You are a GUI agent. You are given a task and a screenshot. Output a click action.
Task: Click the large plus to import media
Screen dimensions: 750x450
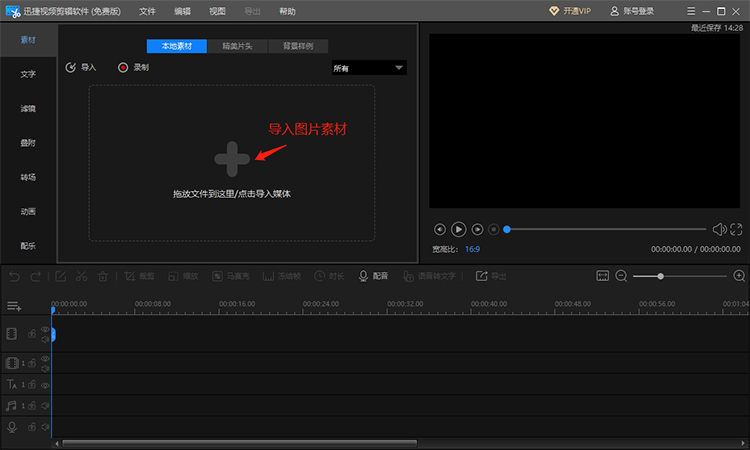[x=232, y=159]
